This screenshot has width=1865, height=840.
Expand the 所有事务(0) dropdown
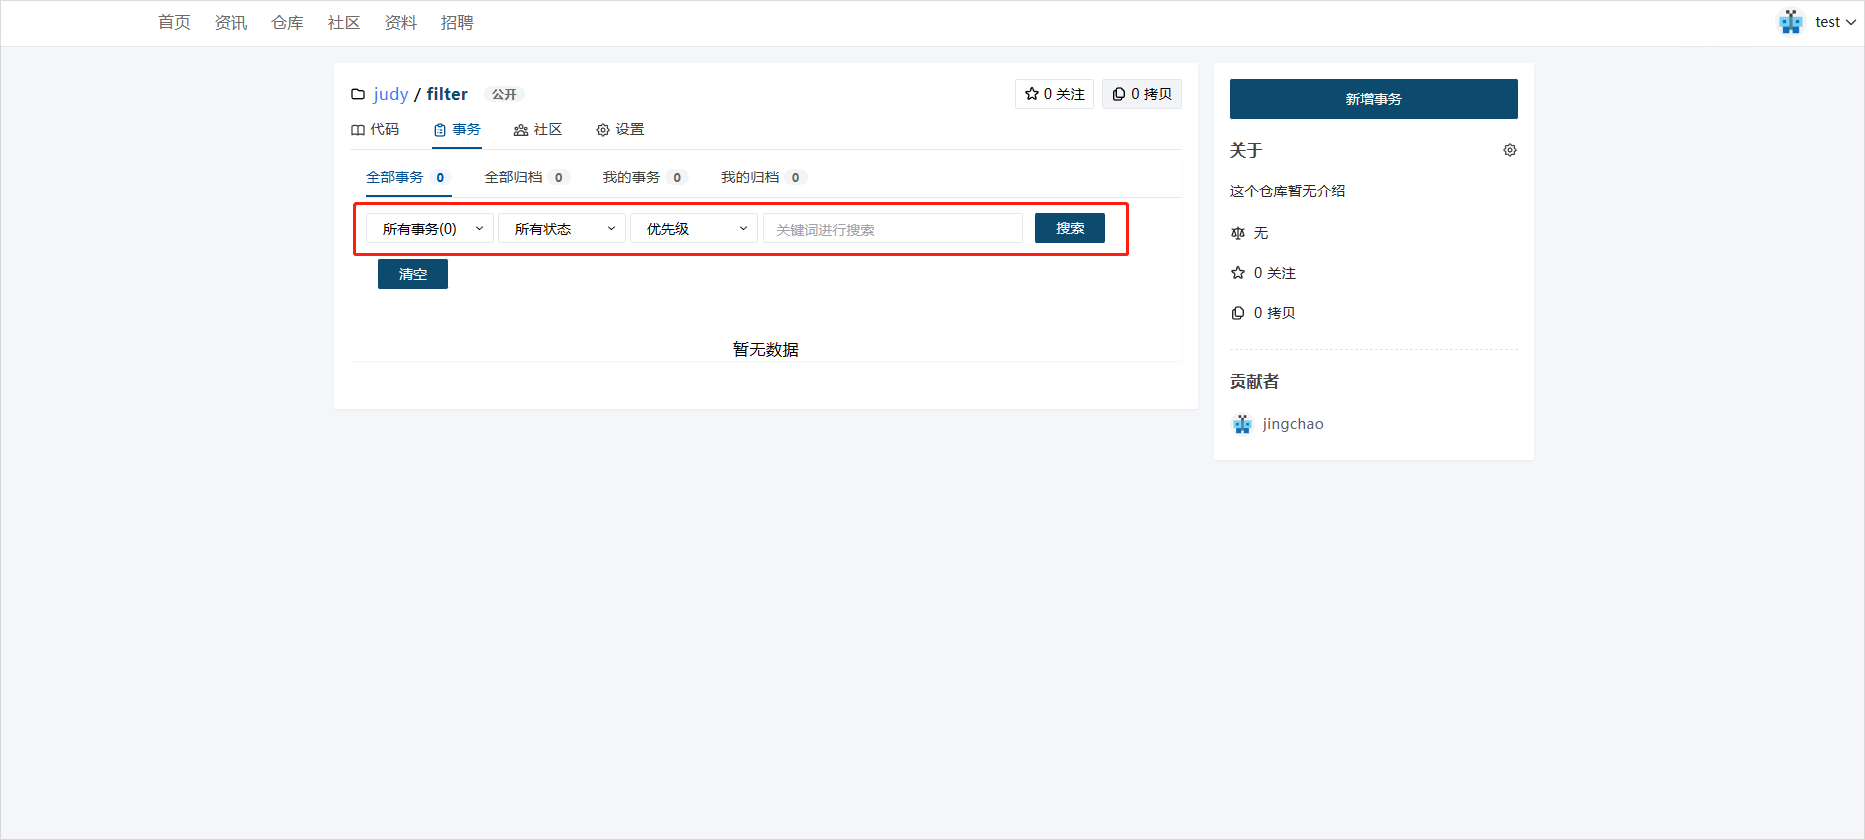[430, 229]
